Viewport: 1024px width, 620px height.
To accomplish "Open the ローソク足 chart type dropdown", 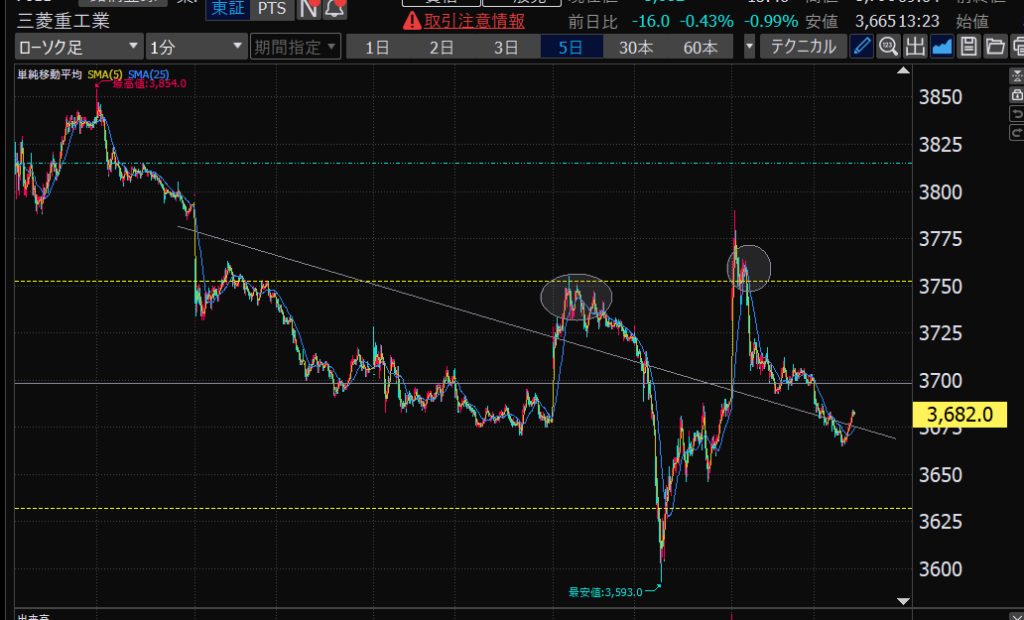I will 78,46.
